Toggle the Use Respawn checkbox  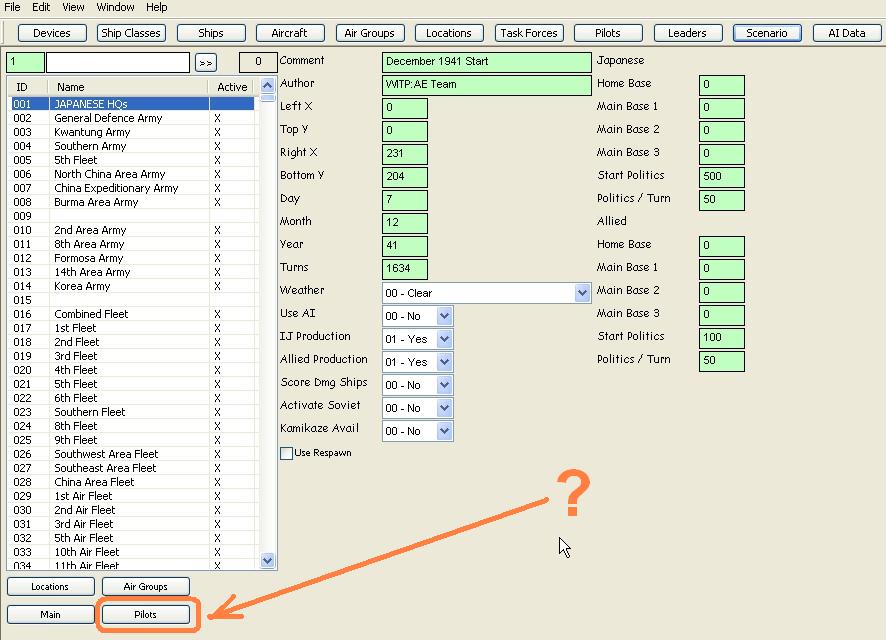click(286, 453)
